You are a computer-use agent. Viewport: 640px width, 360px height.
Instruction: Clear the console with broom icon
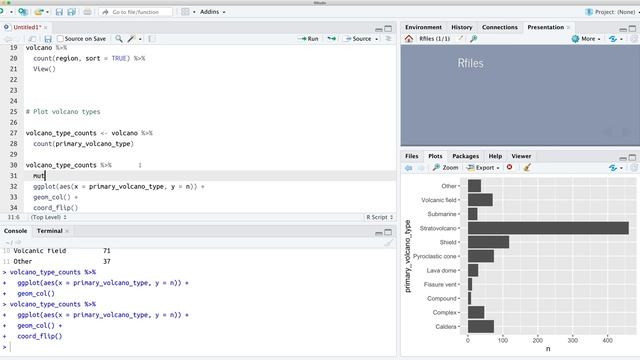[x=389, y=243]
